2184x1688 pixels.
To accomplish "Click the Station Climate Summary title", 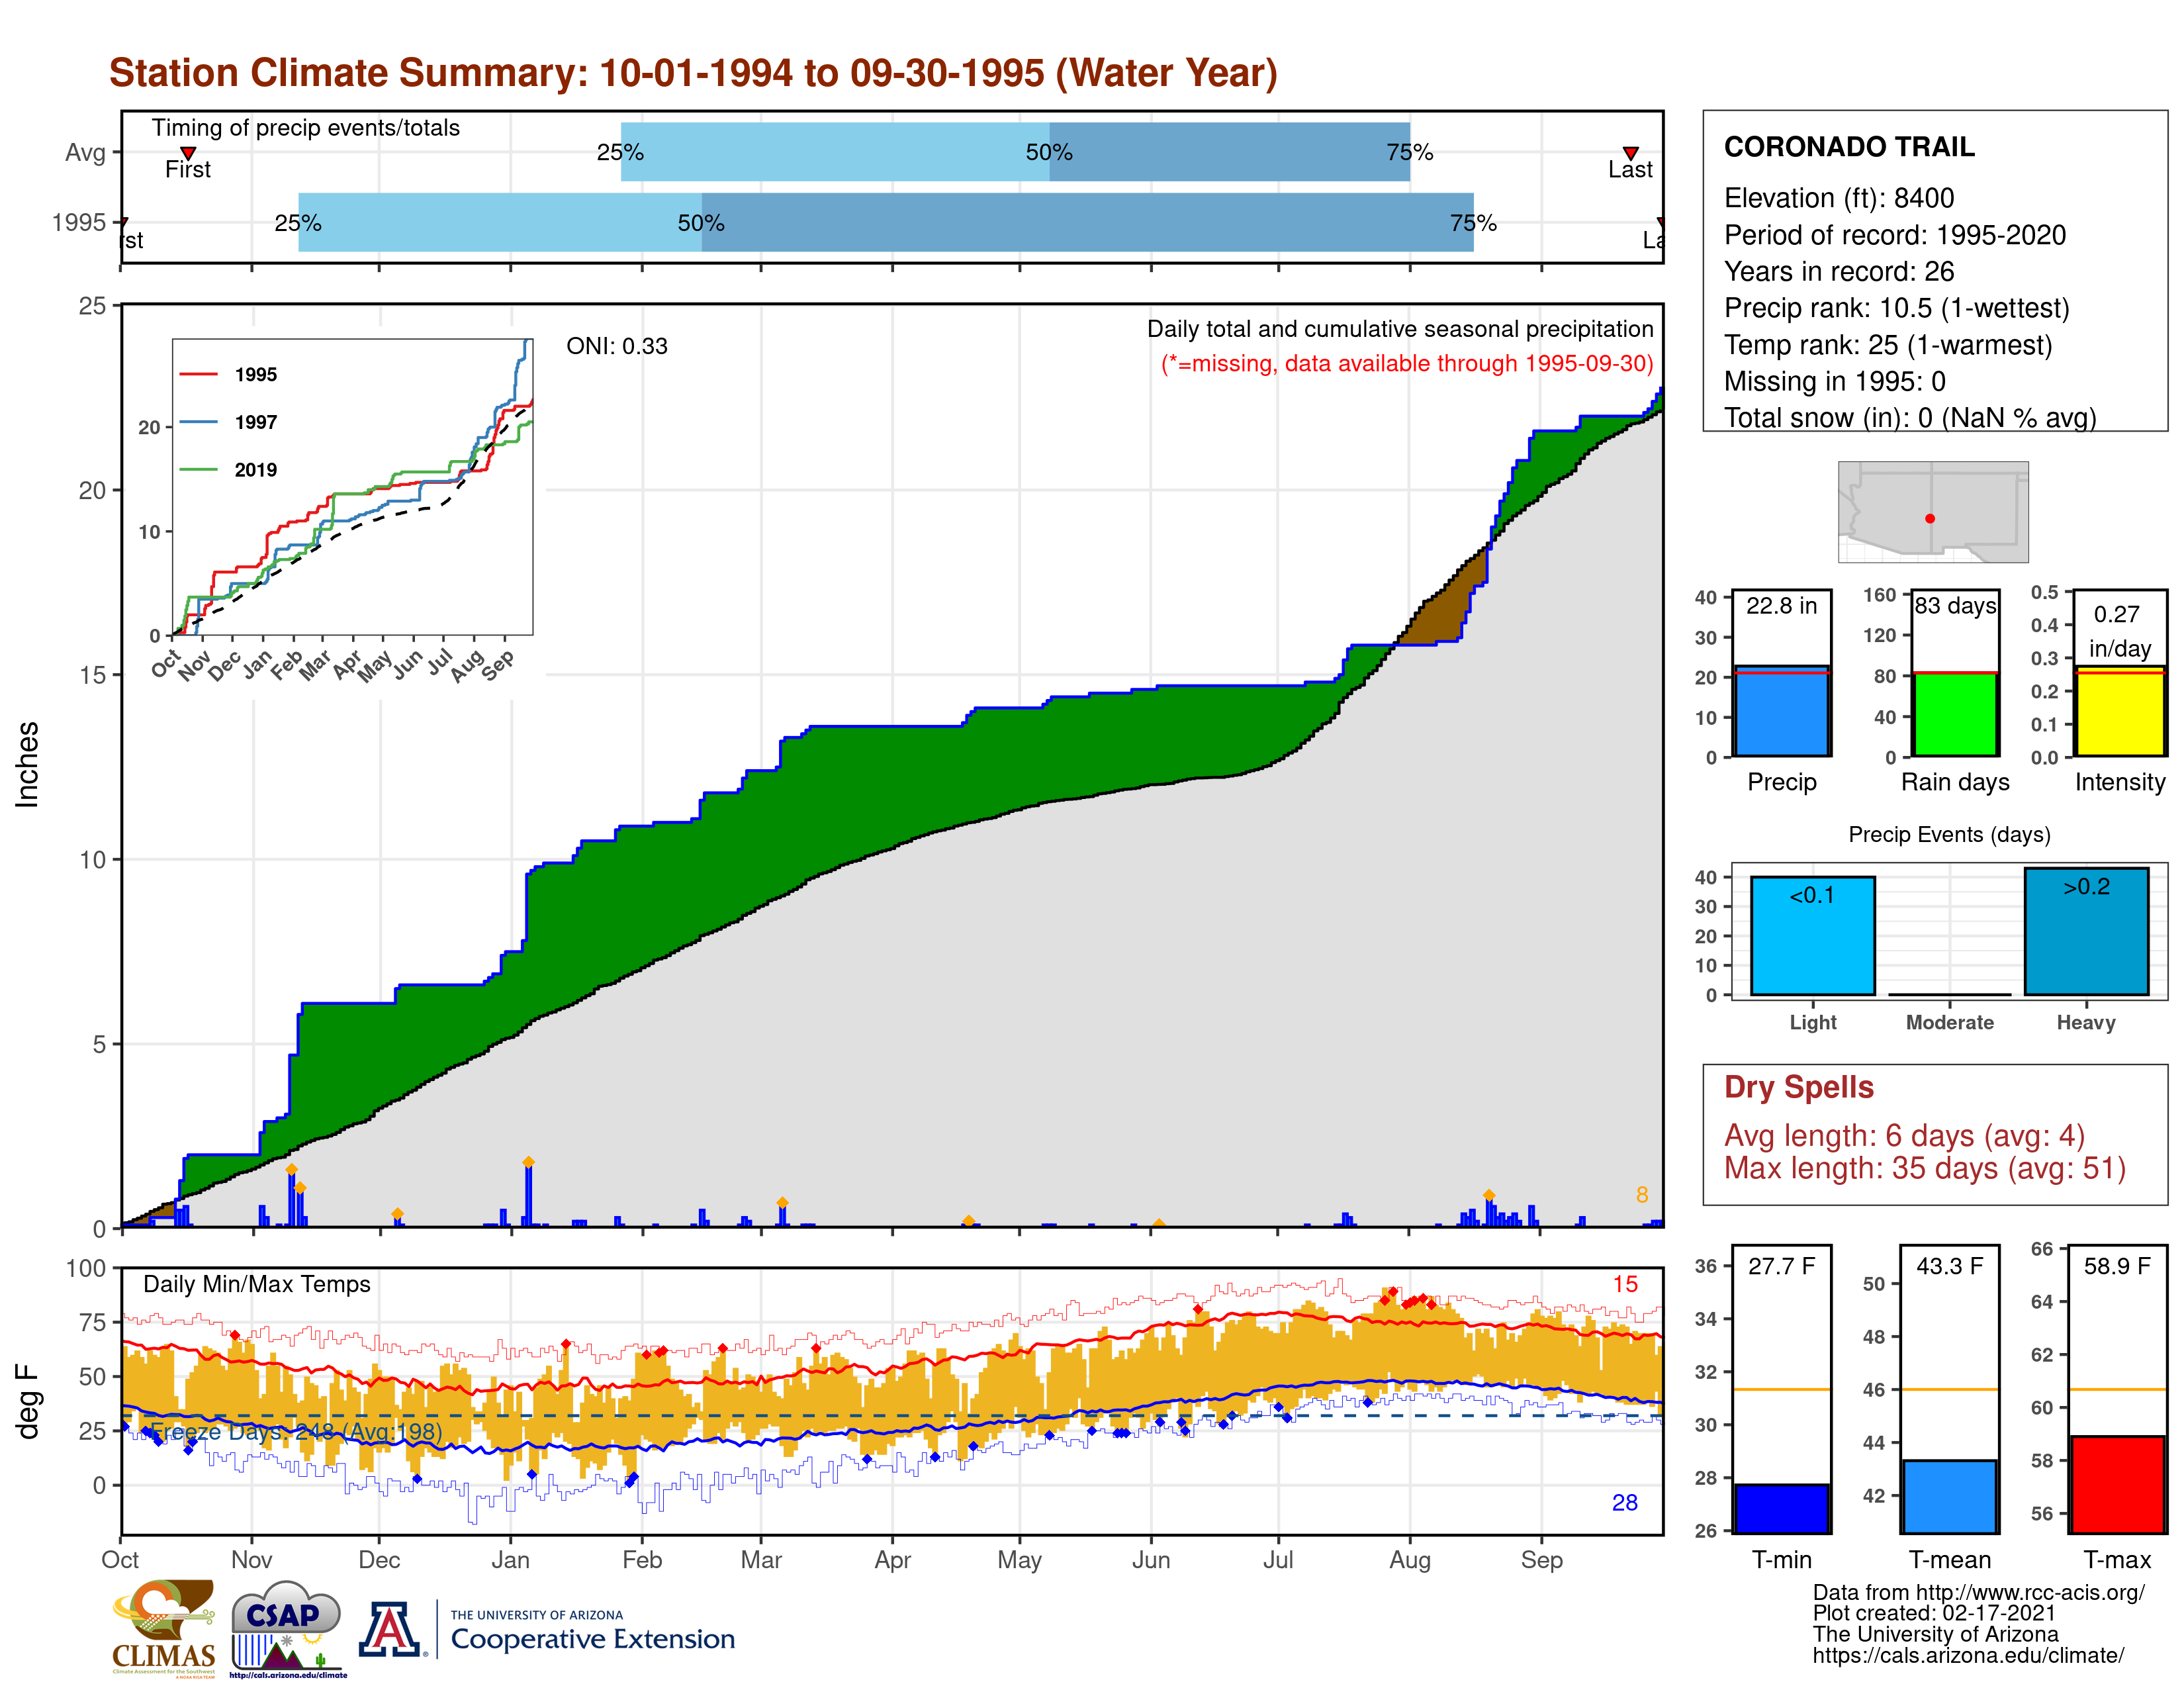I will click(x=693, y=73).
